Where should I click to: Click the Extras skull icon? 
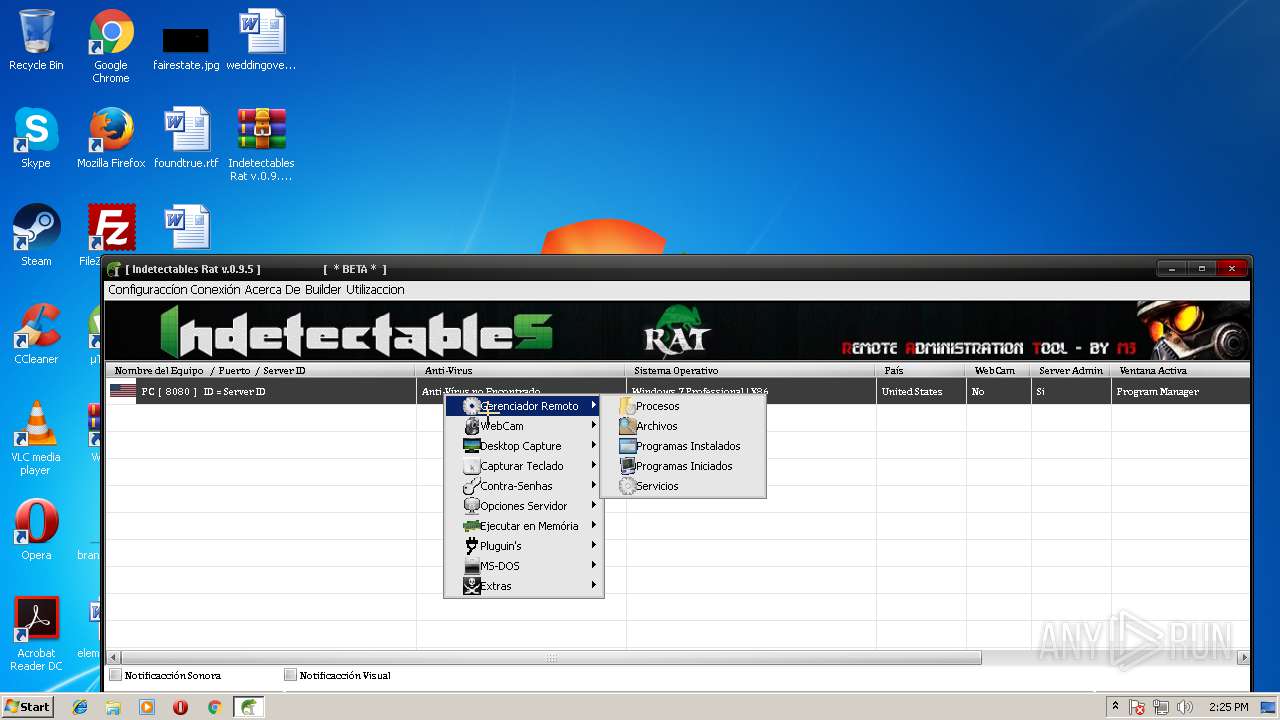coord(472,586)
